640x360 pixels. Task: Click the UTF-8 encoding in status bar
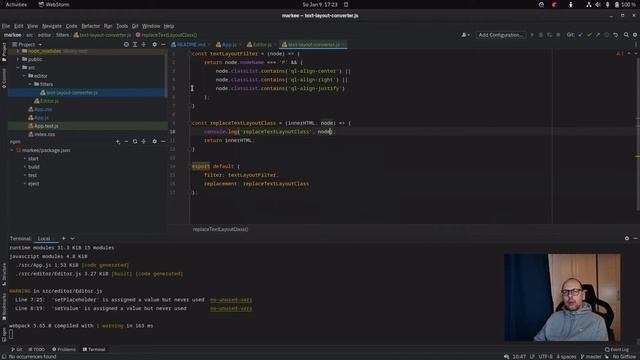coord(545,357)
